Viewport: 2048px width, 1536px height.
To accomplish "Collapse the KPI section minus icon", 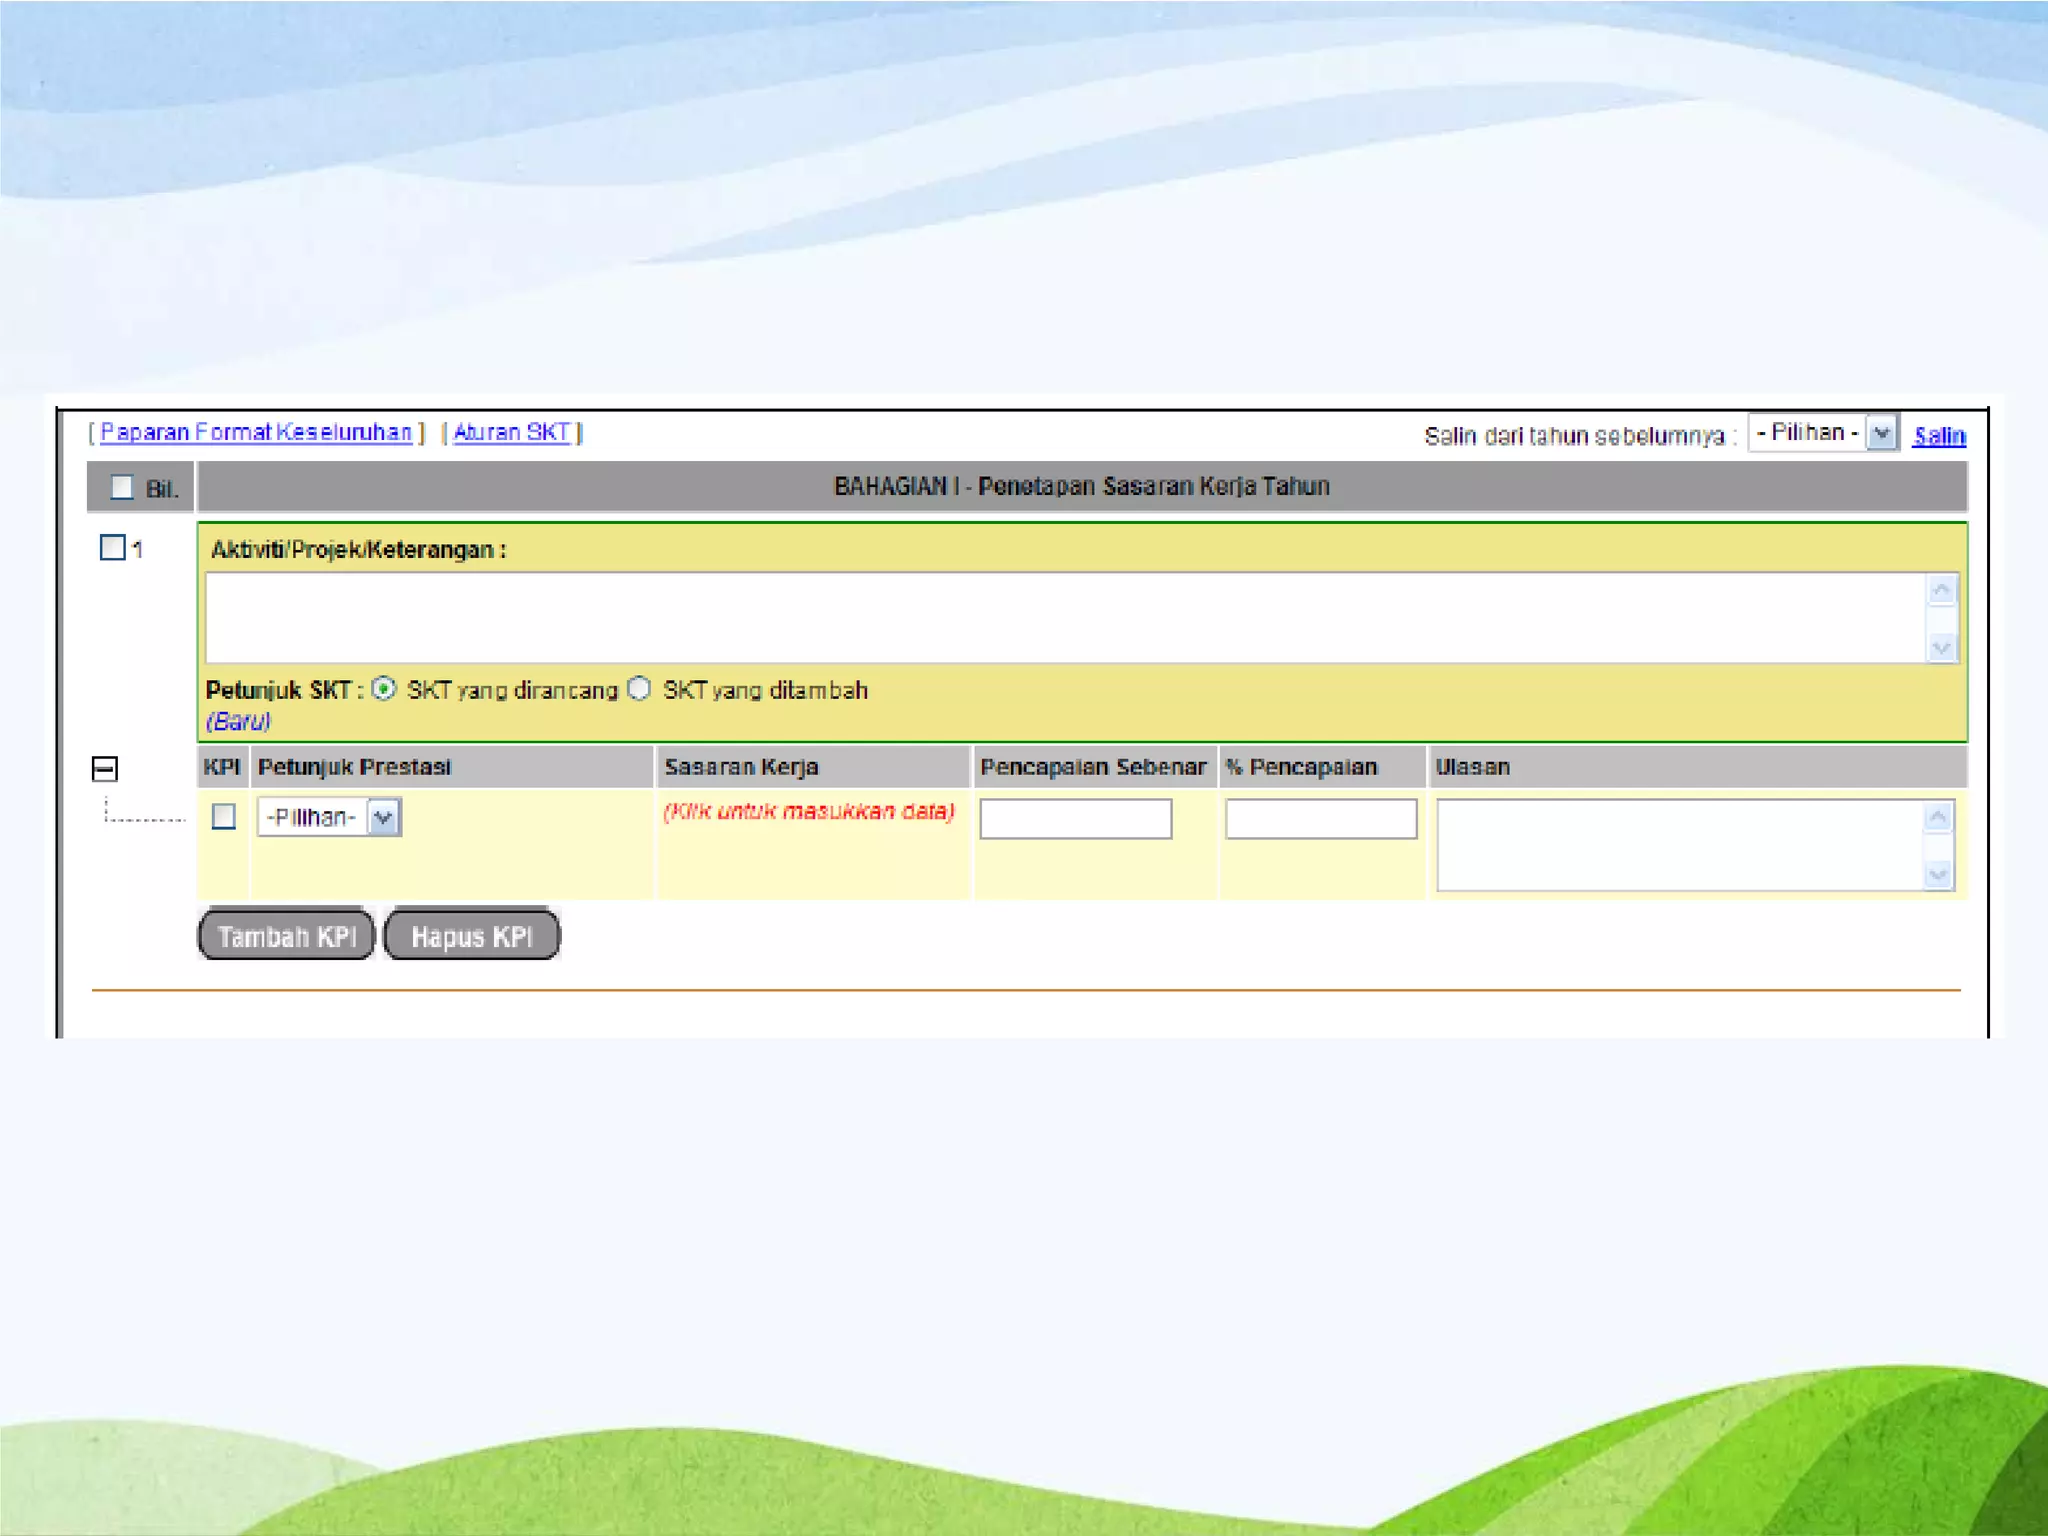I will click(x=105, y=768).
